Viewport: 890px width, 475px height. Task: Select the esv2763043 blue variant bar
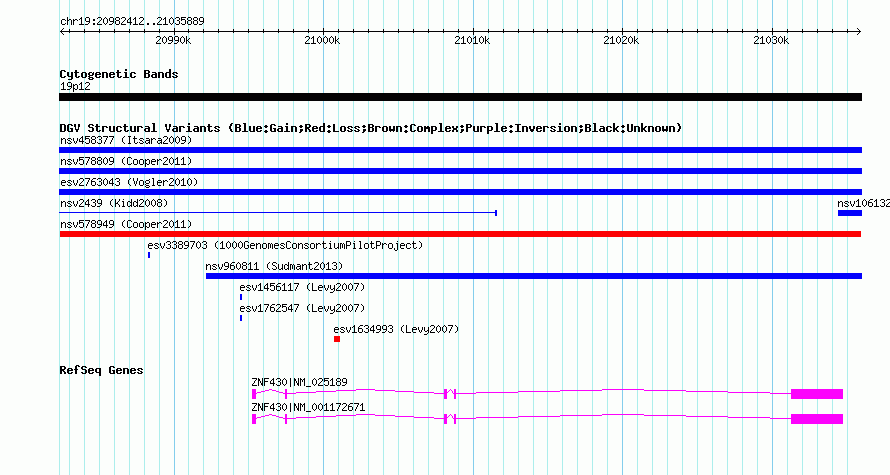click(x=460, y=192)
